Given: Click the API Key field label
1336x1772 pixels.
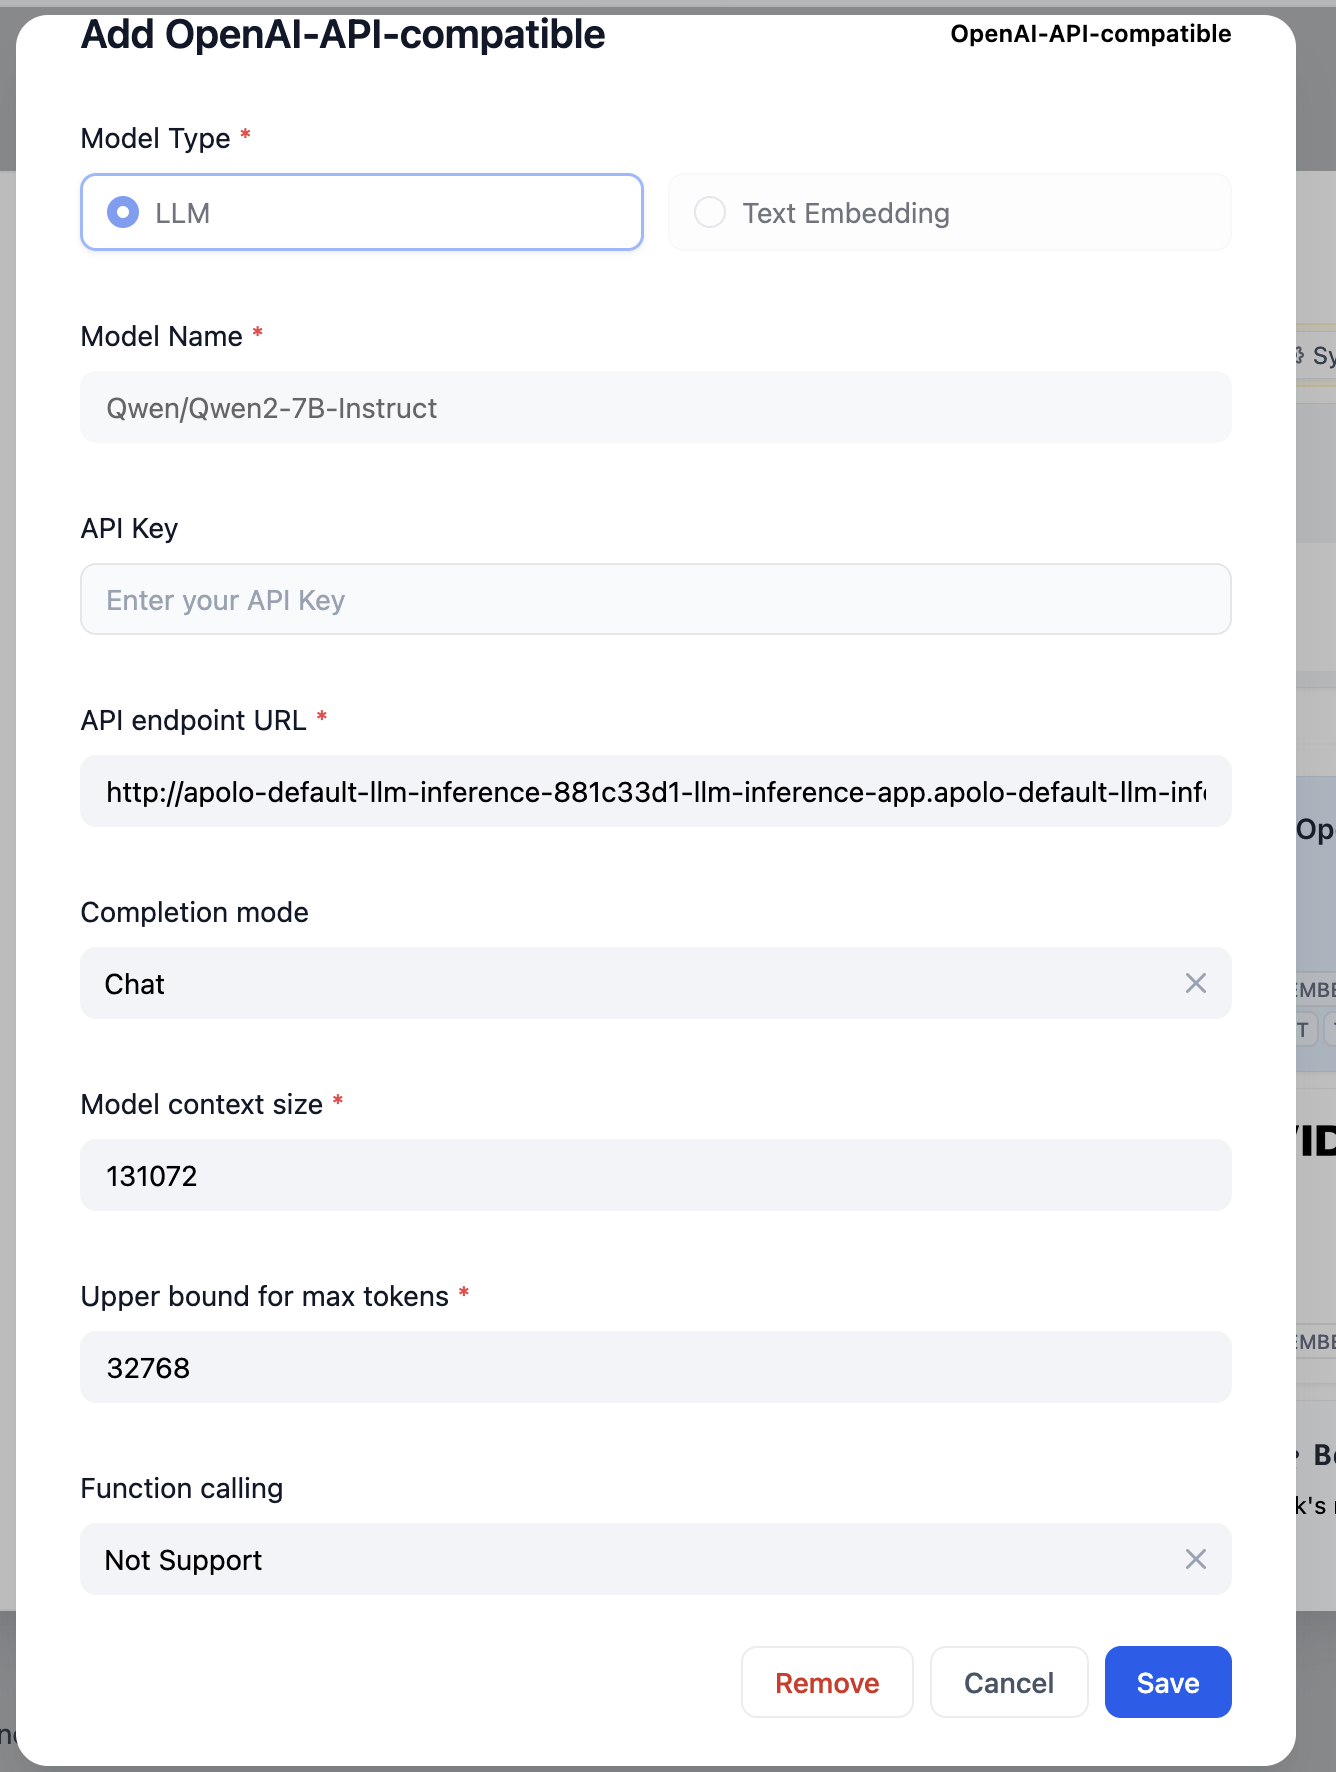Looking at the screenshot, I should tap(129, 528).
